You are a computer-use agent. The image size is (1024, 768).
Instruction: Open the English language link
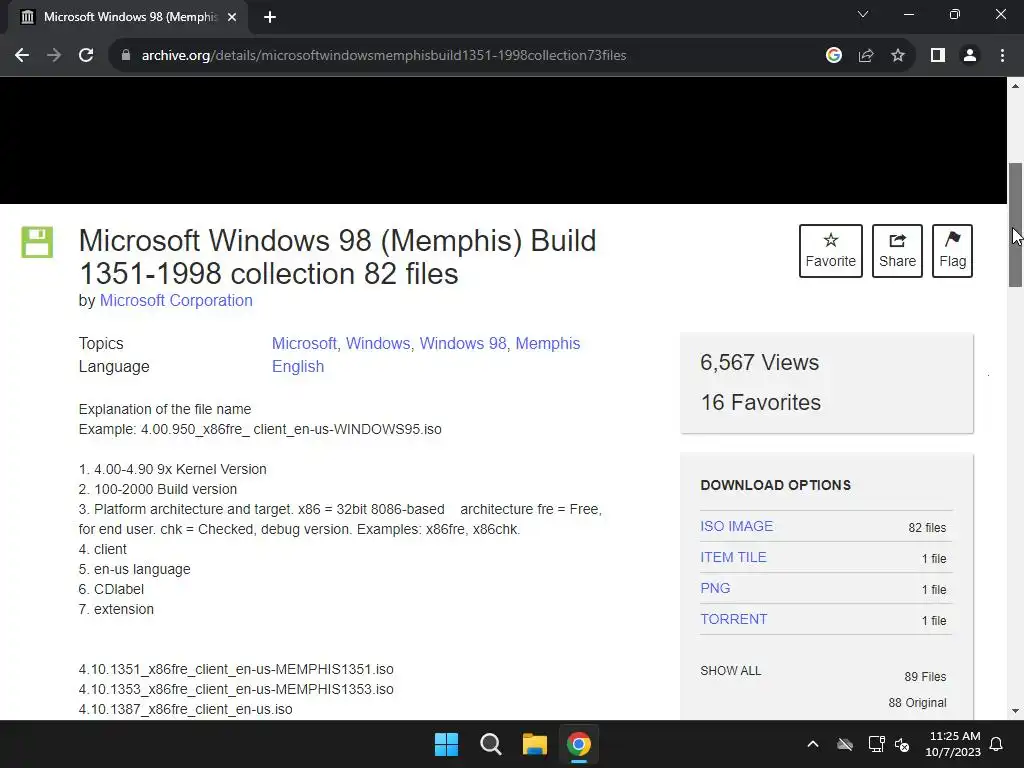click(298, 366)
